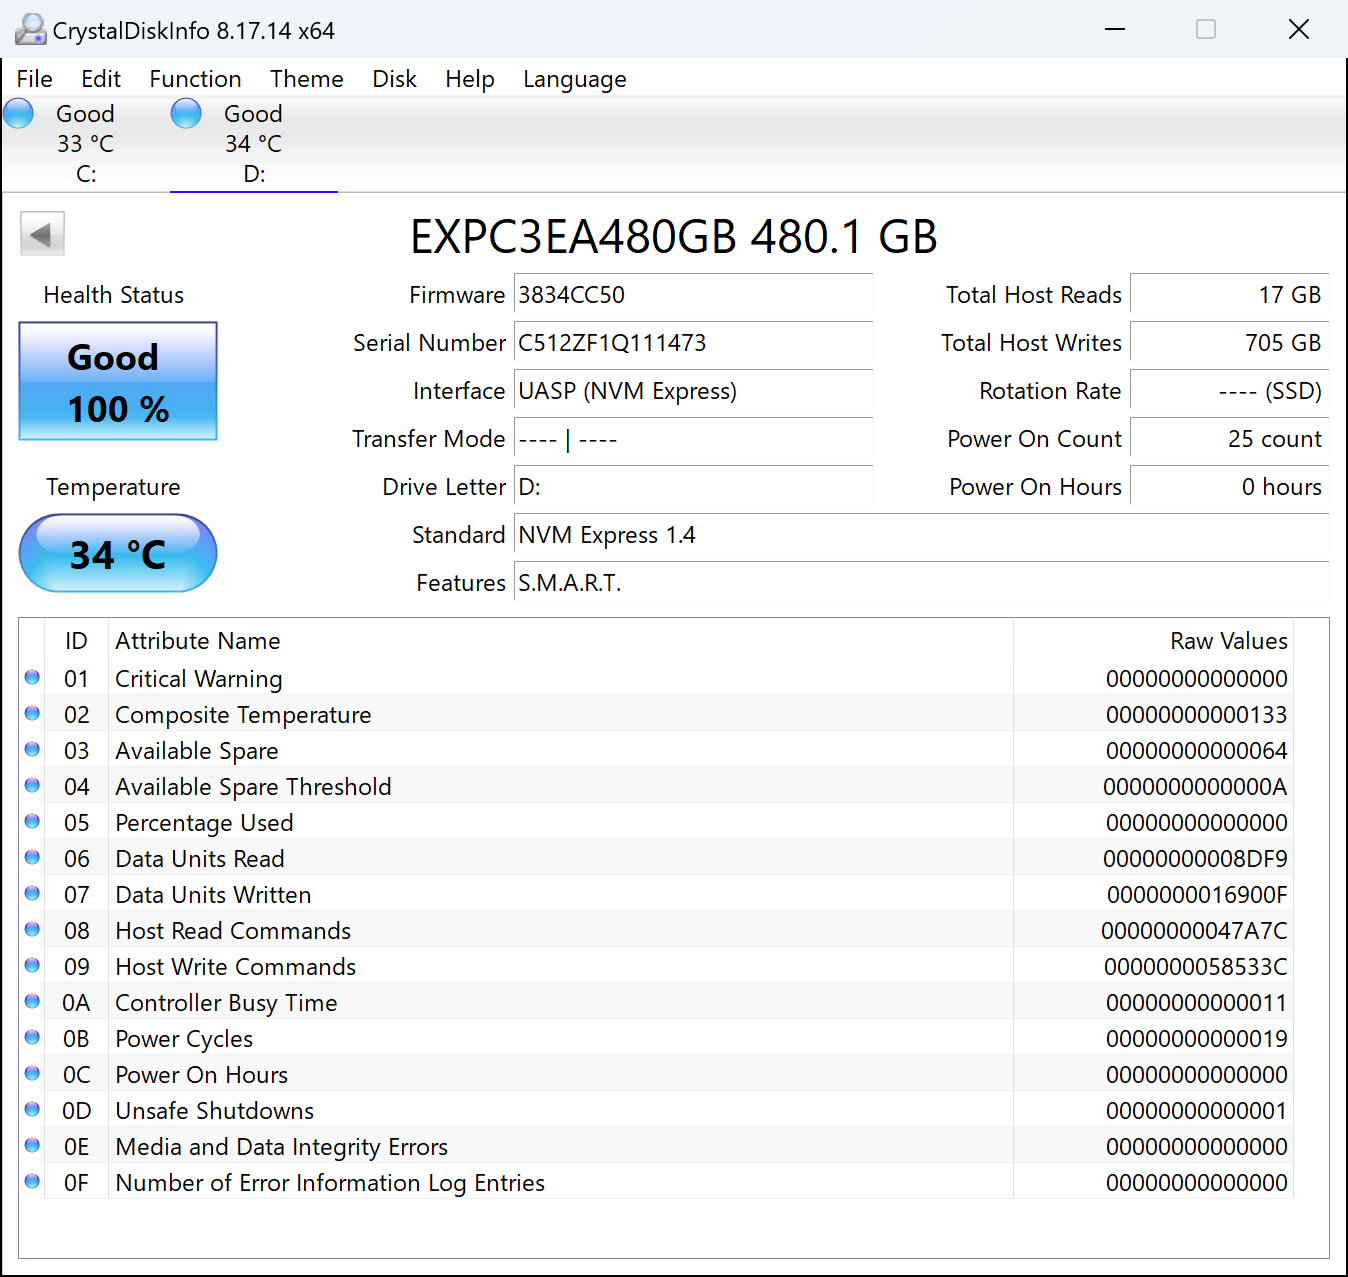Switch to the drive D: tab
The height and width of the screenshot is (1277, 1348).
[x=253, y=143]
